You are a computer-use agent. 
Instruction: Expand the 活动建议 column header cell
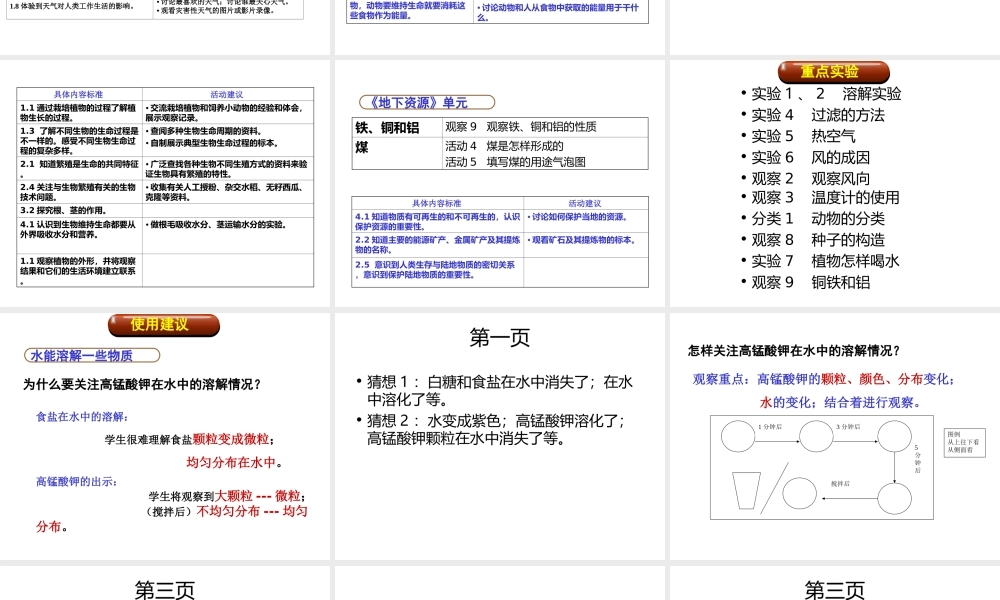(x=585, y=202)
